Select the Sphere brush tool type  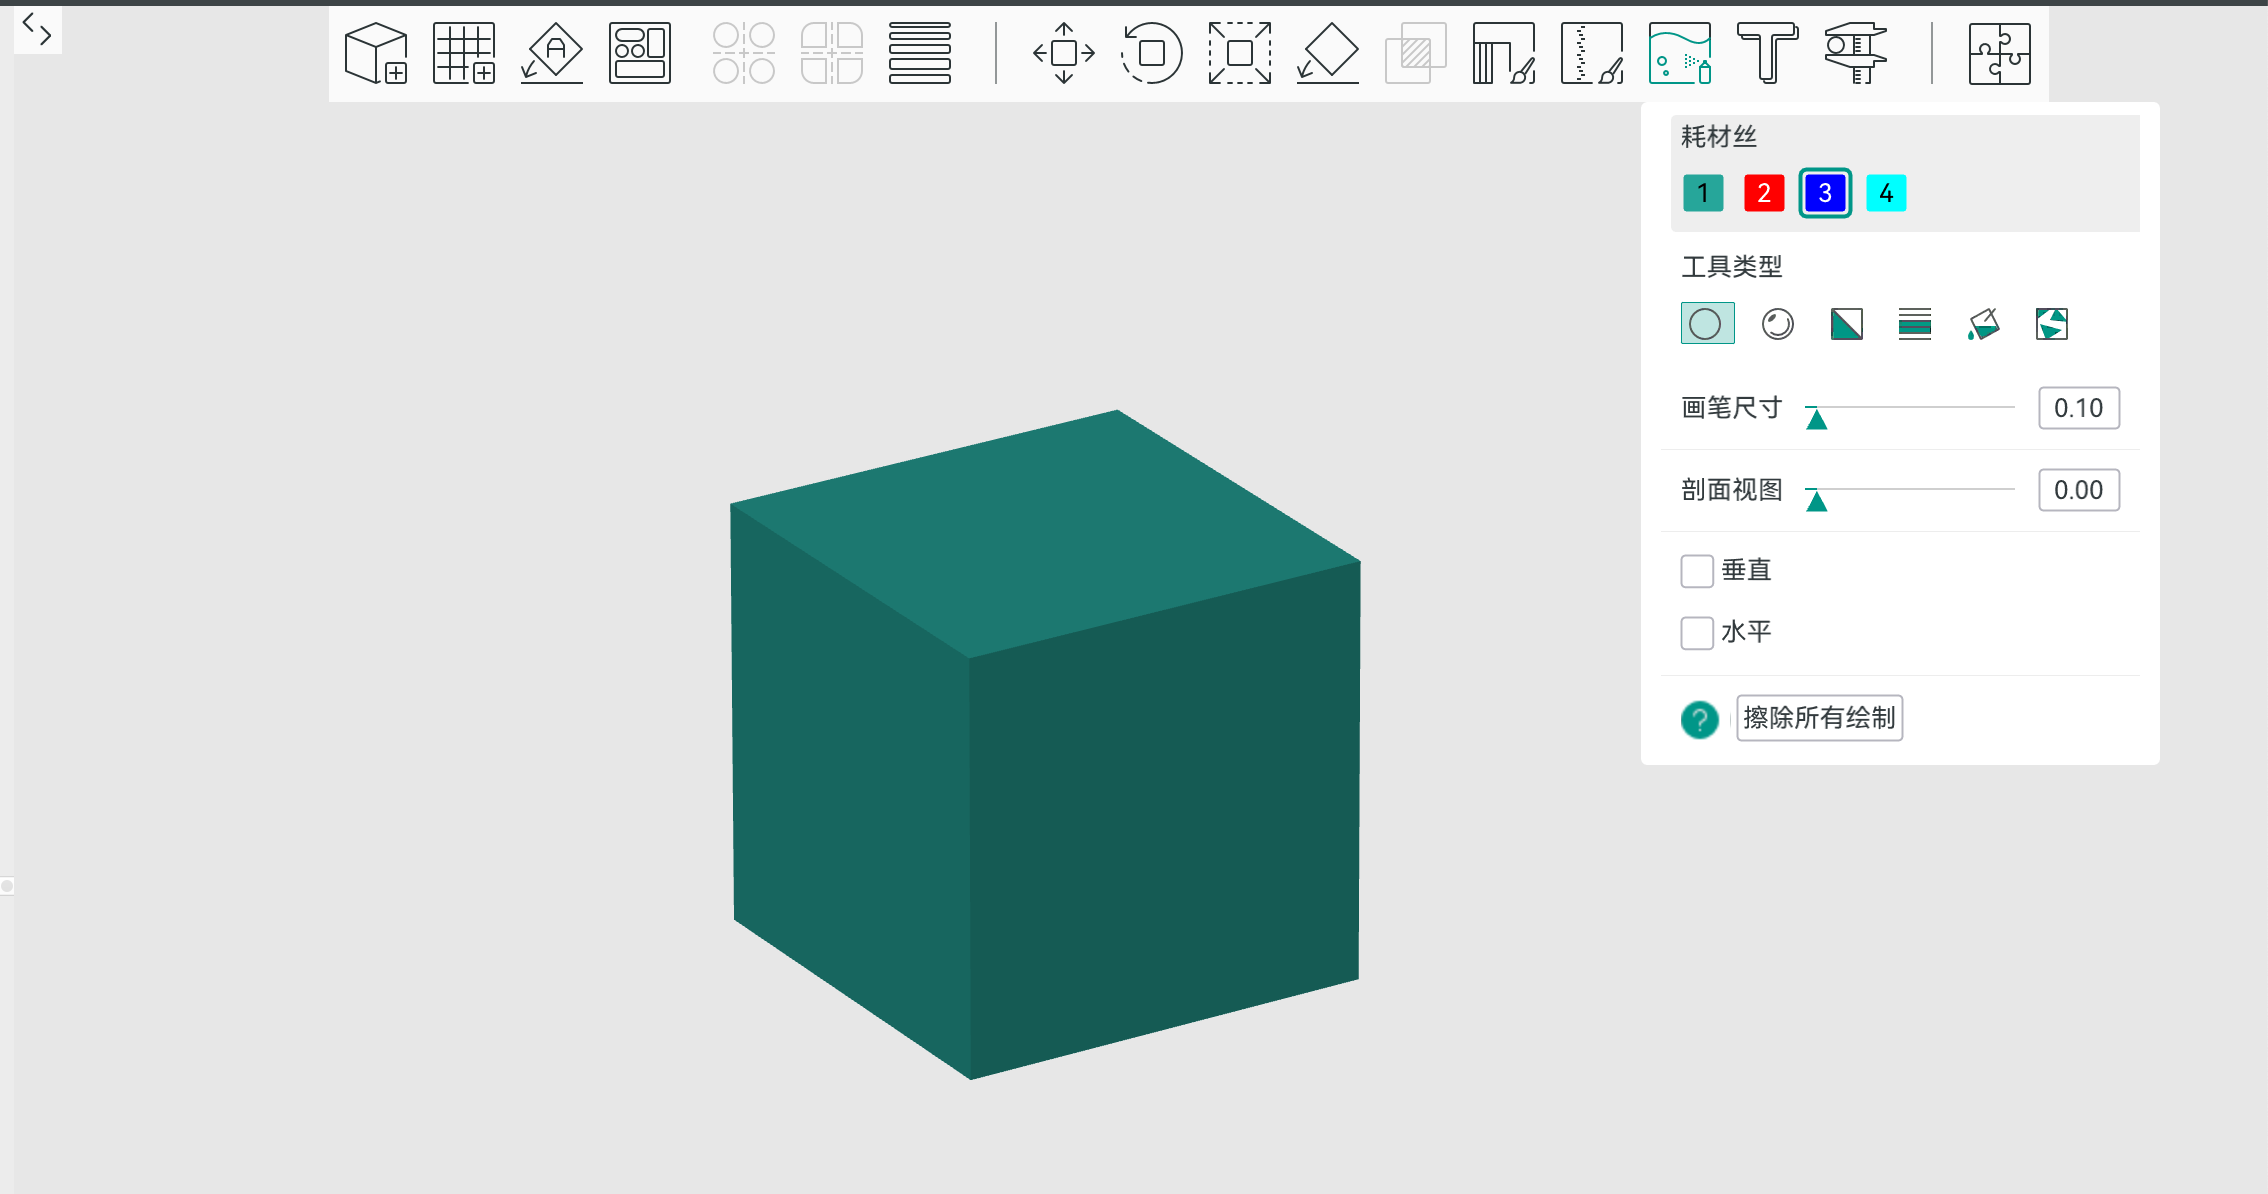click(1777, 323)
